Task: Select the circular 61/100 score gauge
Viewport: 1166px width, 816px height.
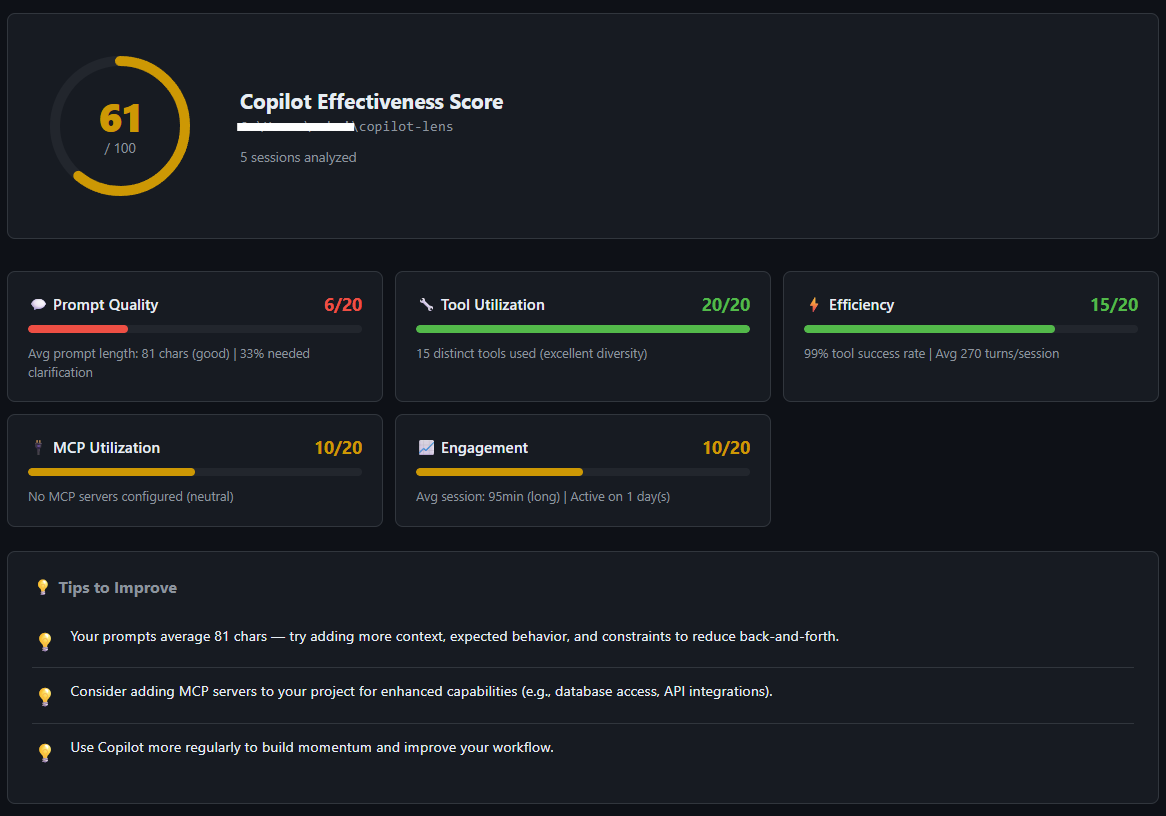Action: (x=120, y=124)
